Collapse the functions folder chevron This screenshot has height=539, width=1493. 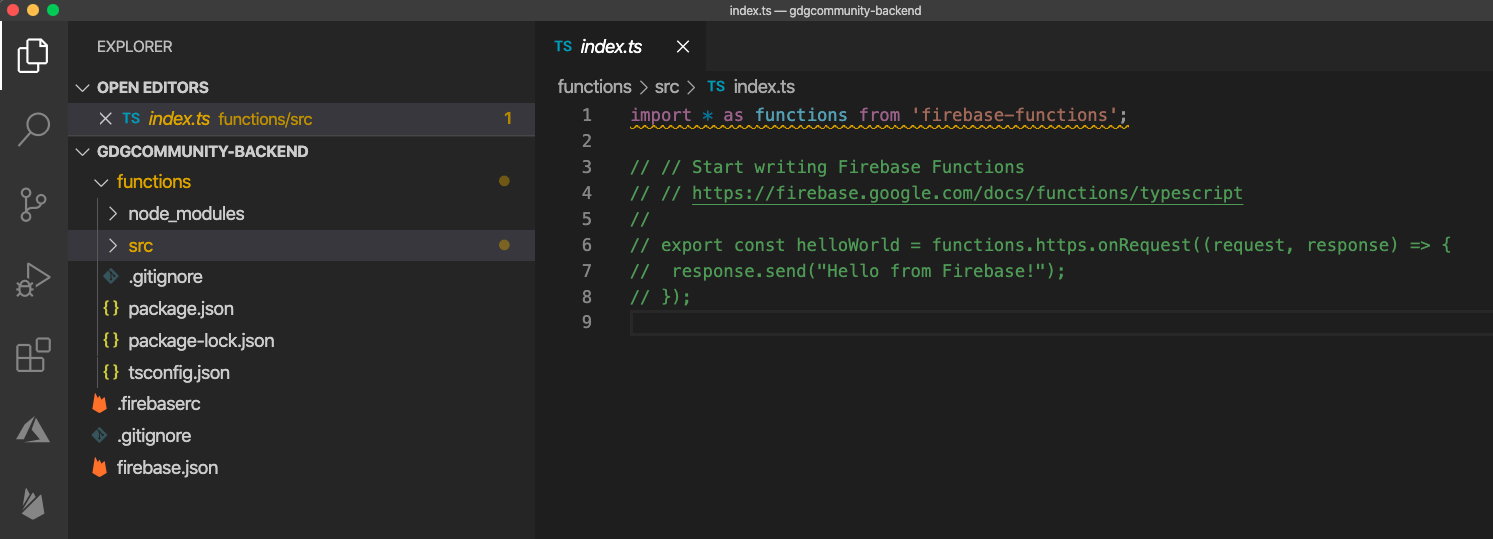[100, 182]
